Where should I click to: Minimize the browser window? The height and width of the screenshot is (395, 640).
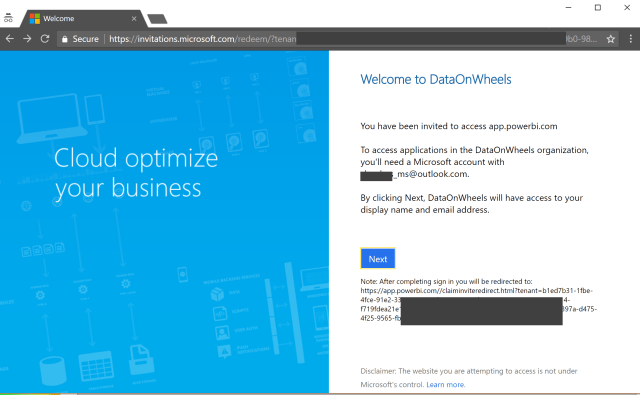pos(568,7)
